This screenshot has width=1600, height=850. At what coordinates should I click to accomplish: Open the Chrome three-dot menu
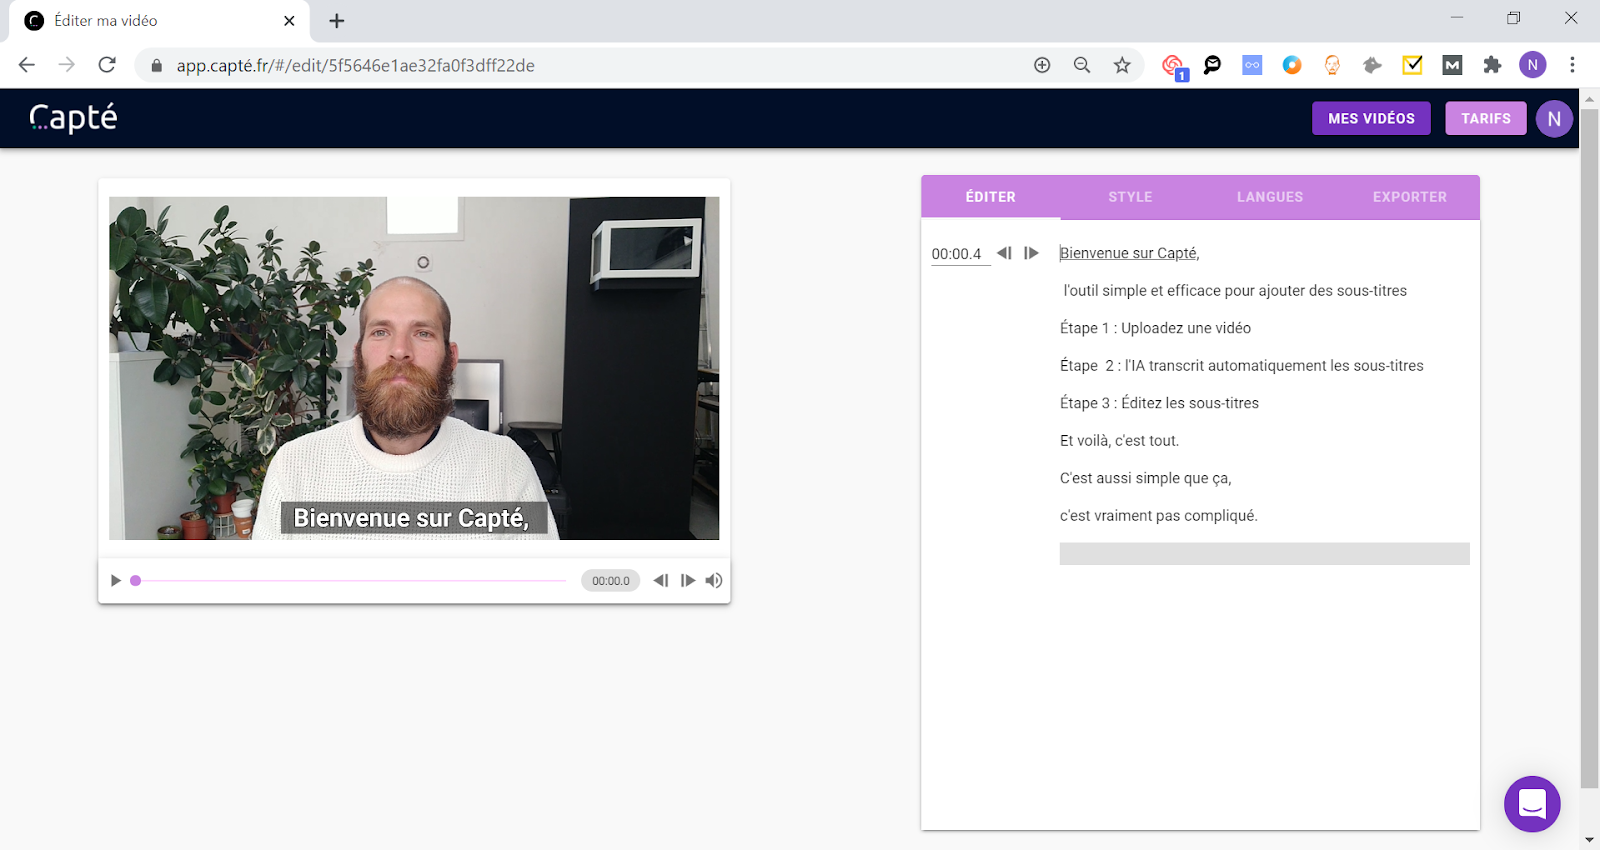point(1572,65)
